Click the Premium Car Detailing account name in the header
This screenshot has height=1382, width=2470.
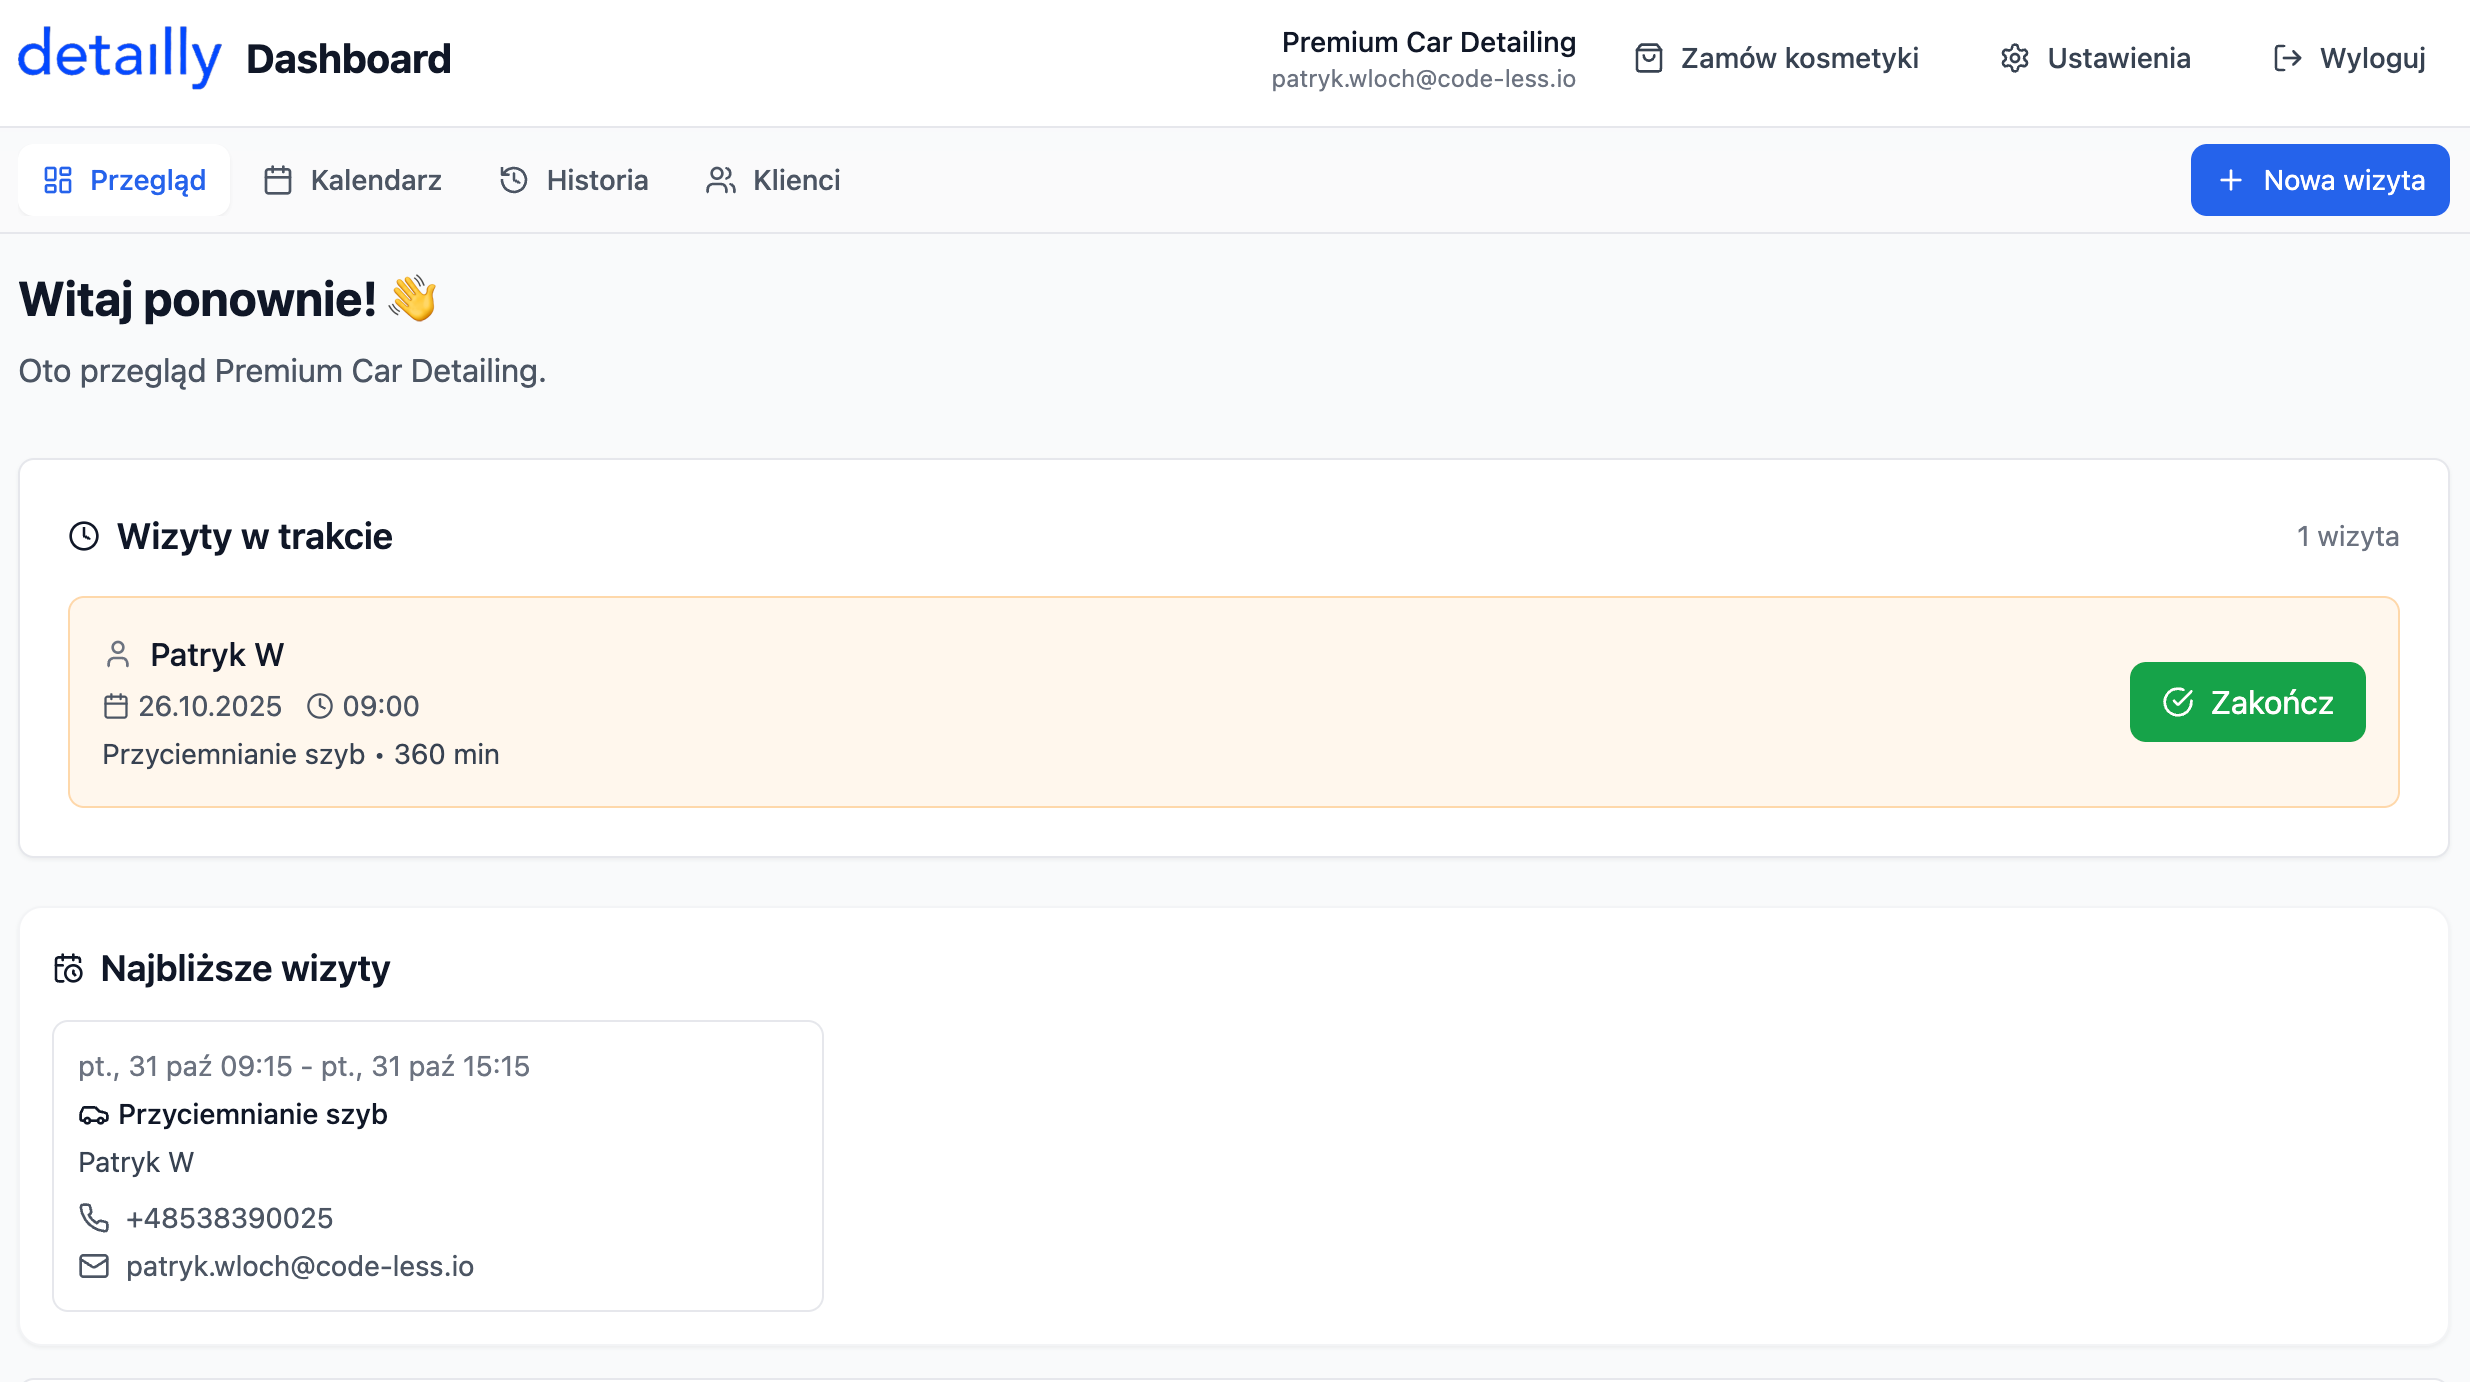coord(1428,42)
